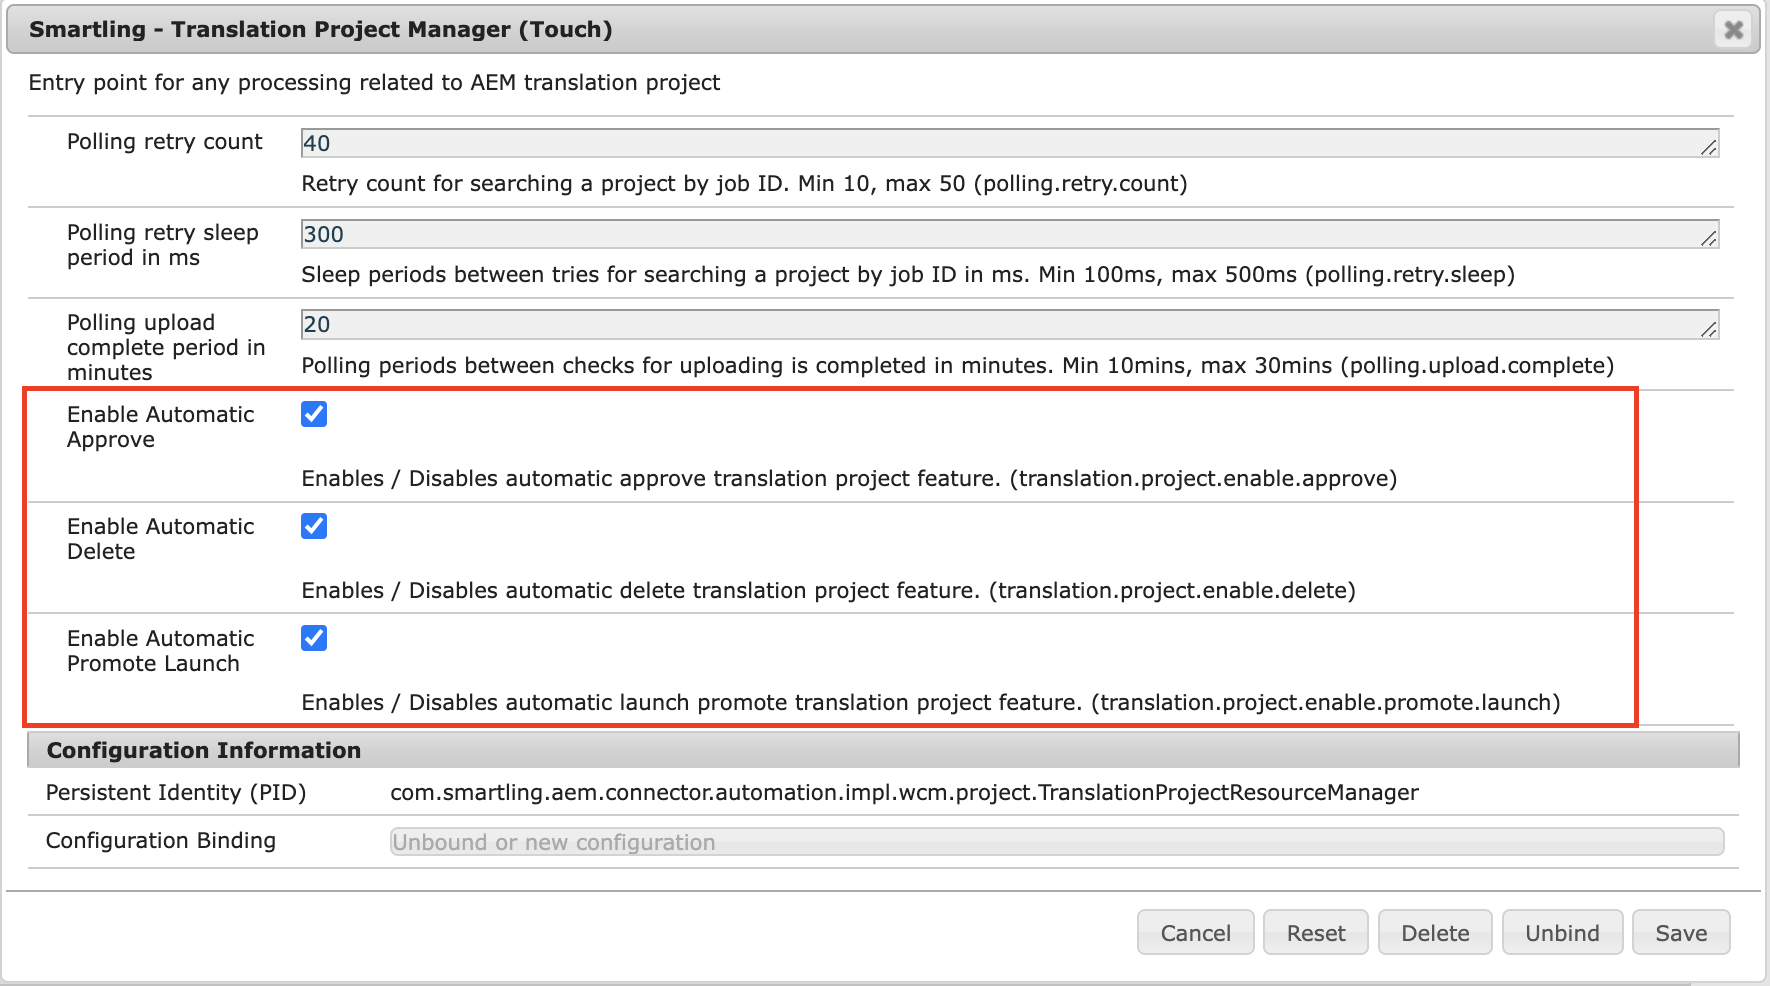This screenshot has height=986, width=1770.
Task: Click the Configuration Information header
Action: pyautogui.click(x=883, y=750)
